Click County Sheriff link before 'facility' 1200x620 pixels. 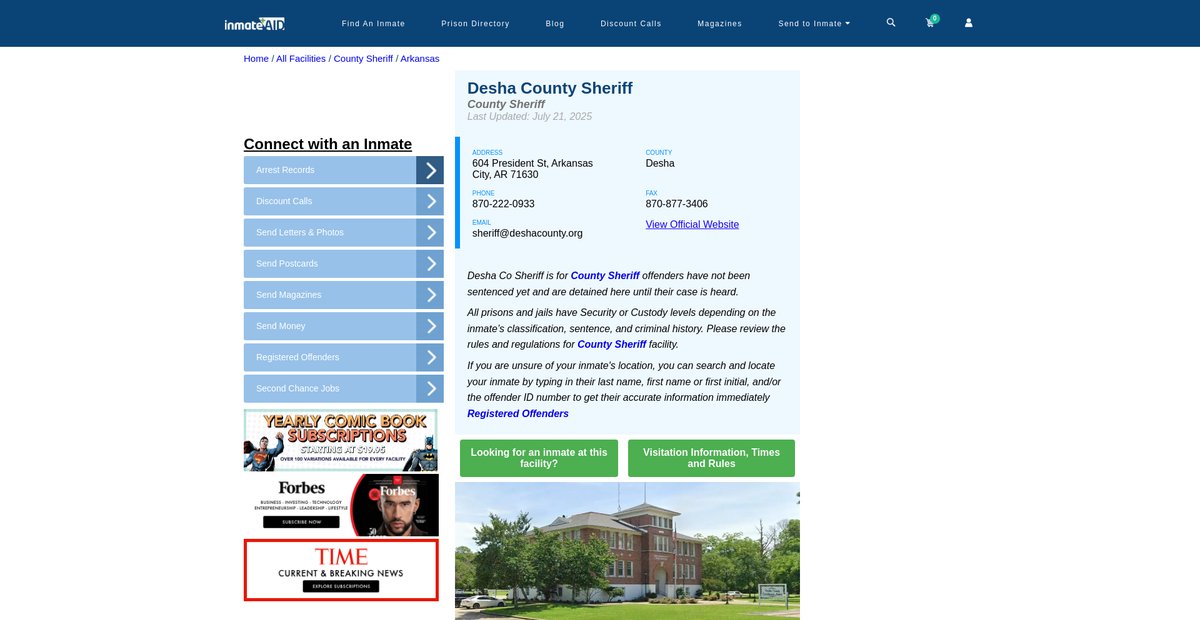point(612,345)
